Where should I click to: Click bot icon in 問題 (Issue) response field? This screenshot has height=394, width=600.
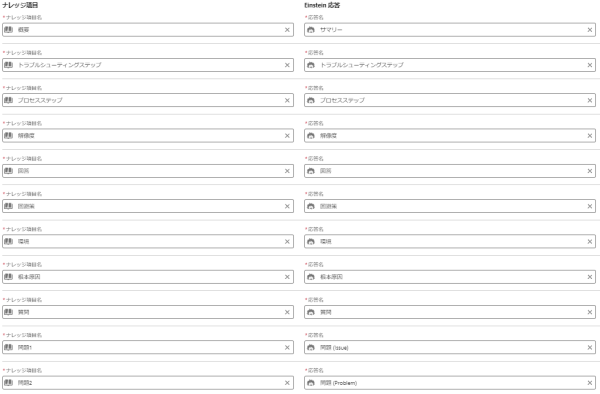point(311,347)
